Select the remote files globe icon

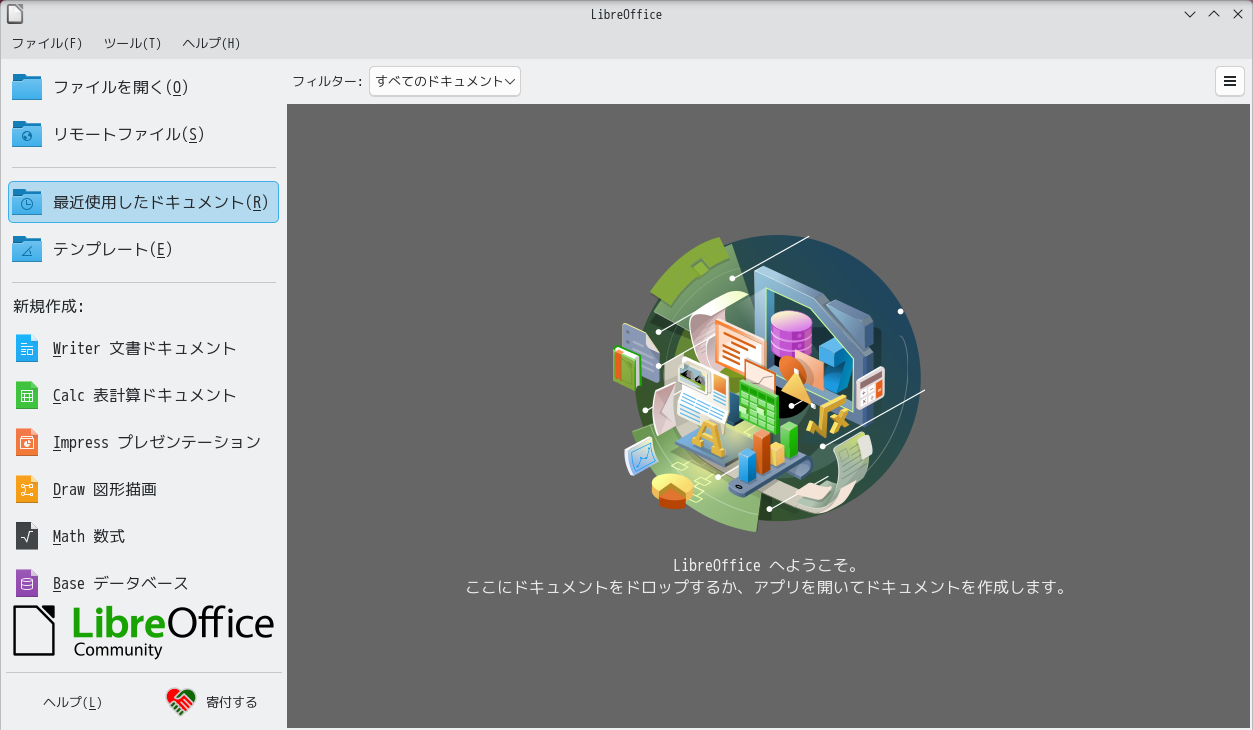(26, 134)
